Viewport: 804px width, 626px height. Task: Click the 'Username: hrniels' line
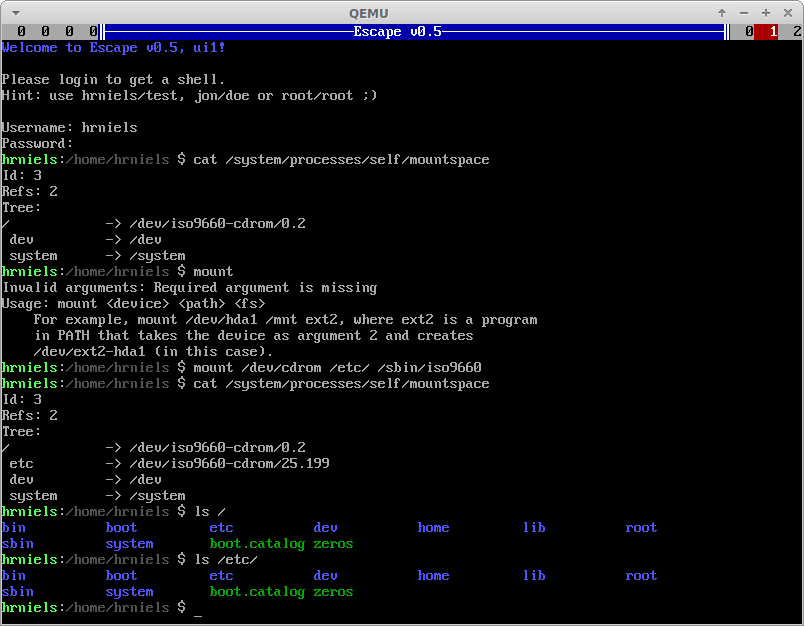[70, 128]
